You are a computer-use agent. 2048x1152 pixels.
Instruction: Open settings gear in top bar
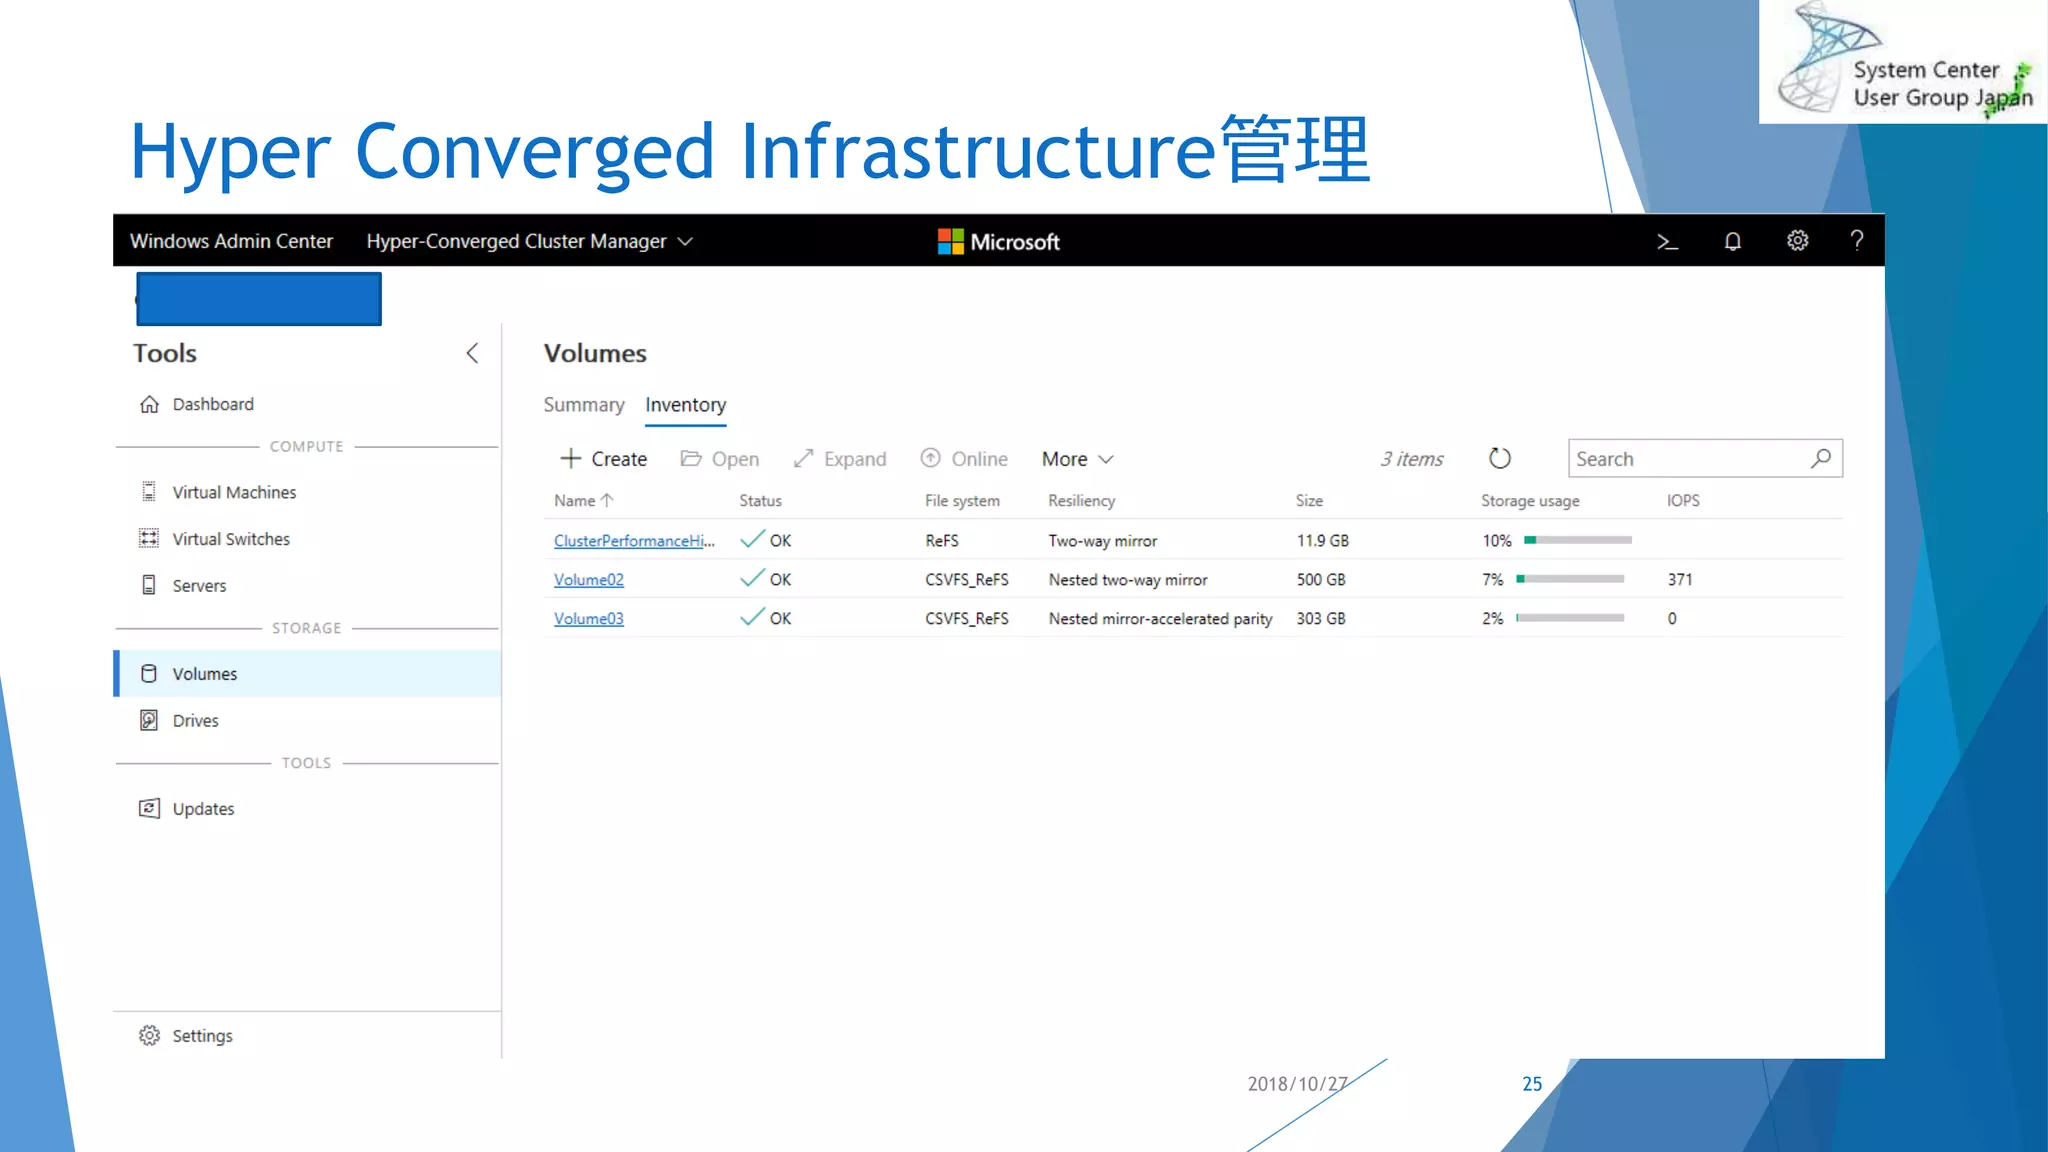pos(1797,241)
